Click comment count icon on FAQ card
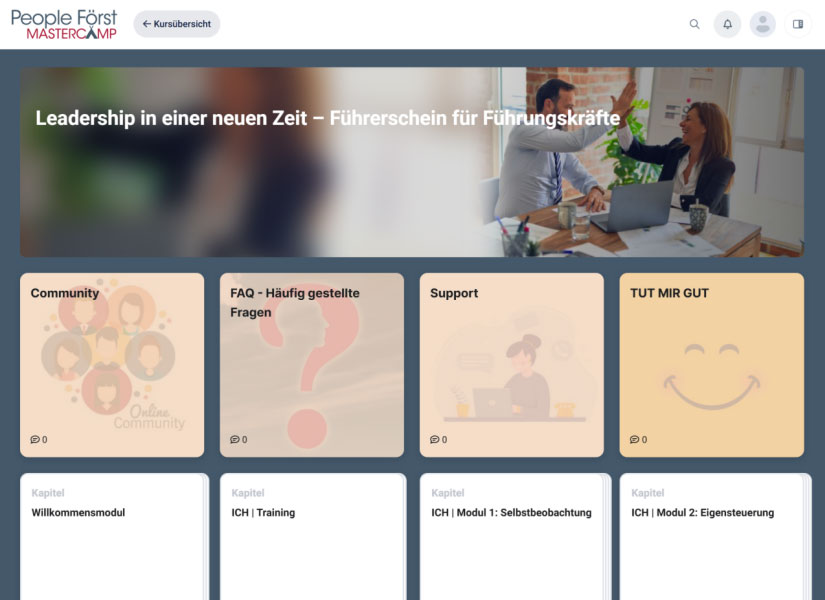 click(x=235, y=439)
